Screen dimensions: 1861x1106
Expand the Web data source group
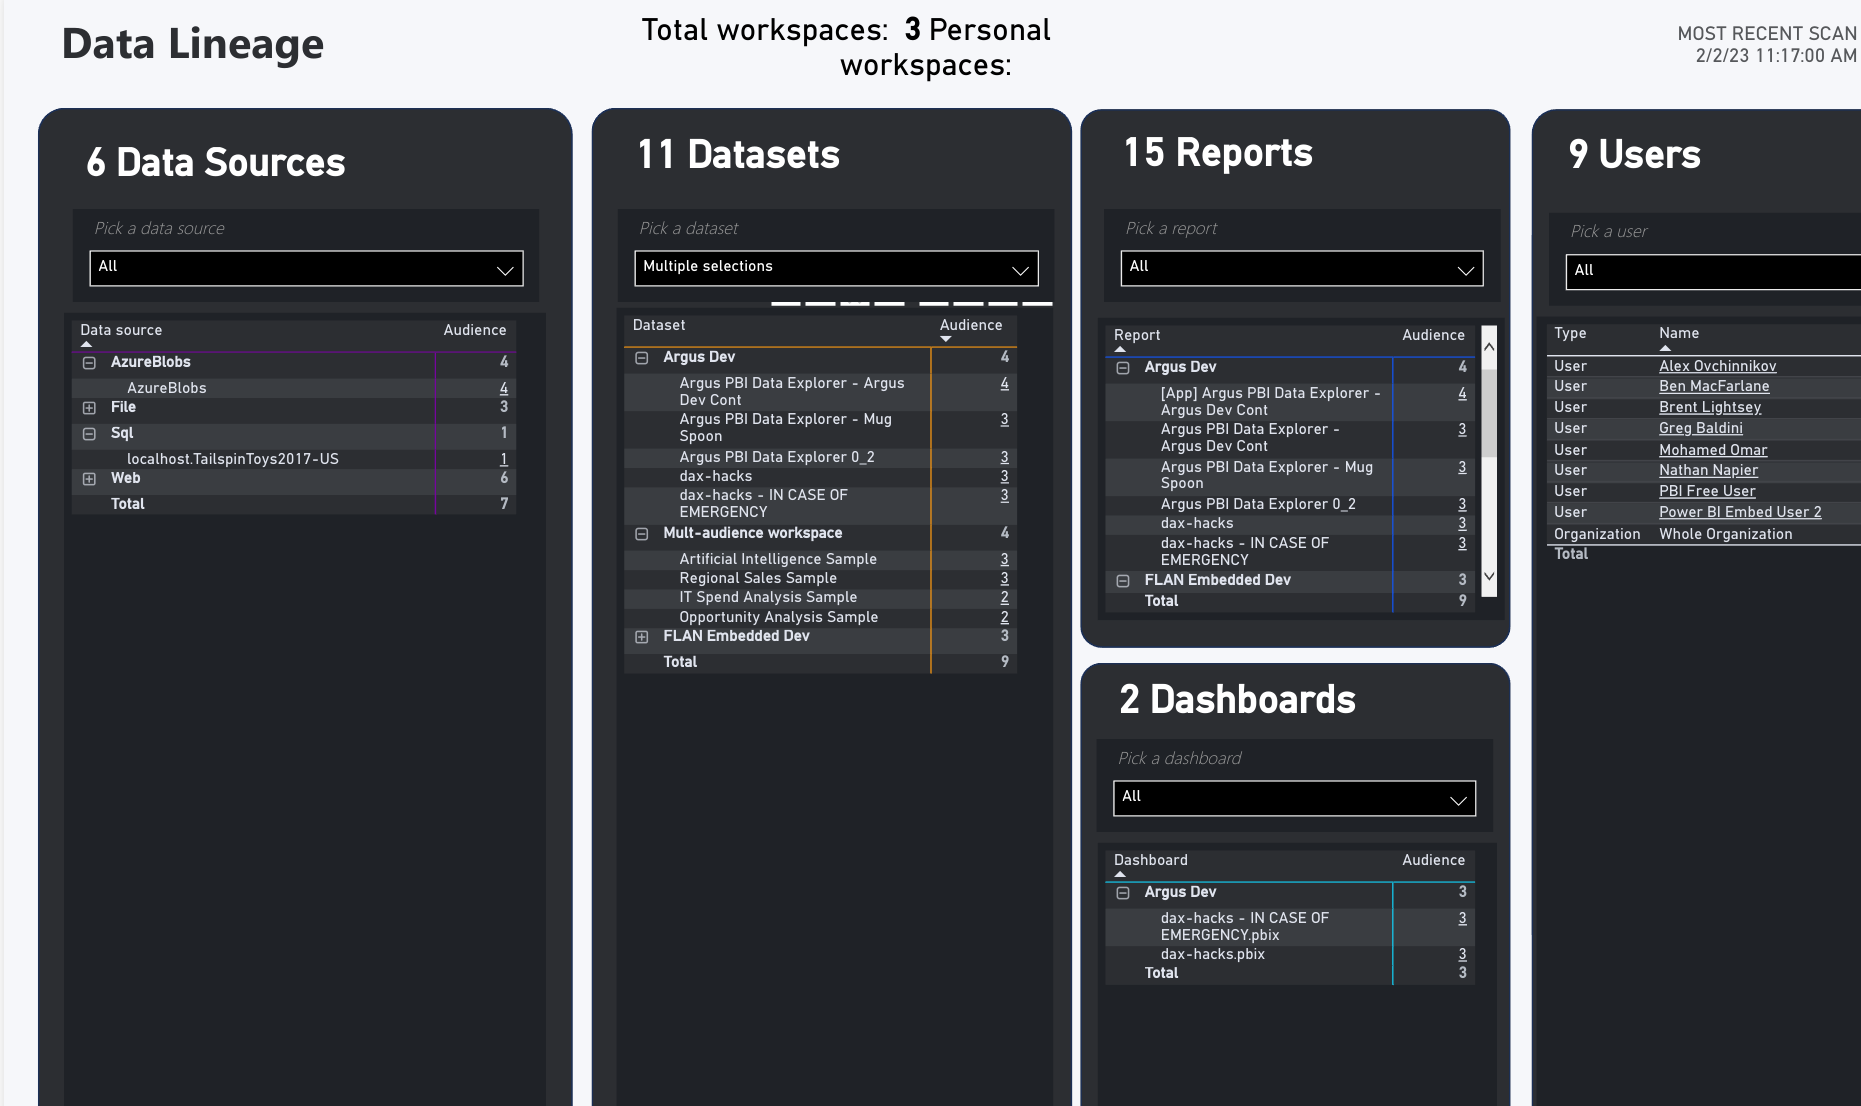click(89, 479)
